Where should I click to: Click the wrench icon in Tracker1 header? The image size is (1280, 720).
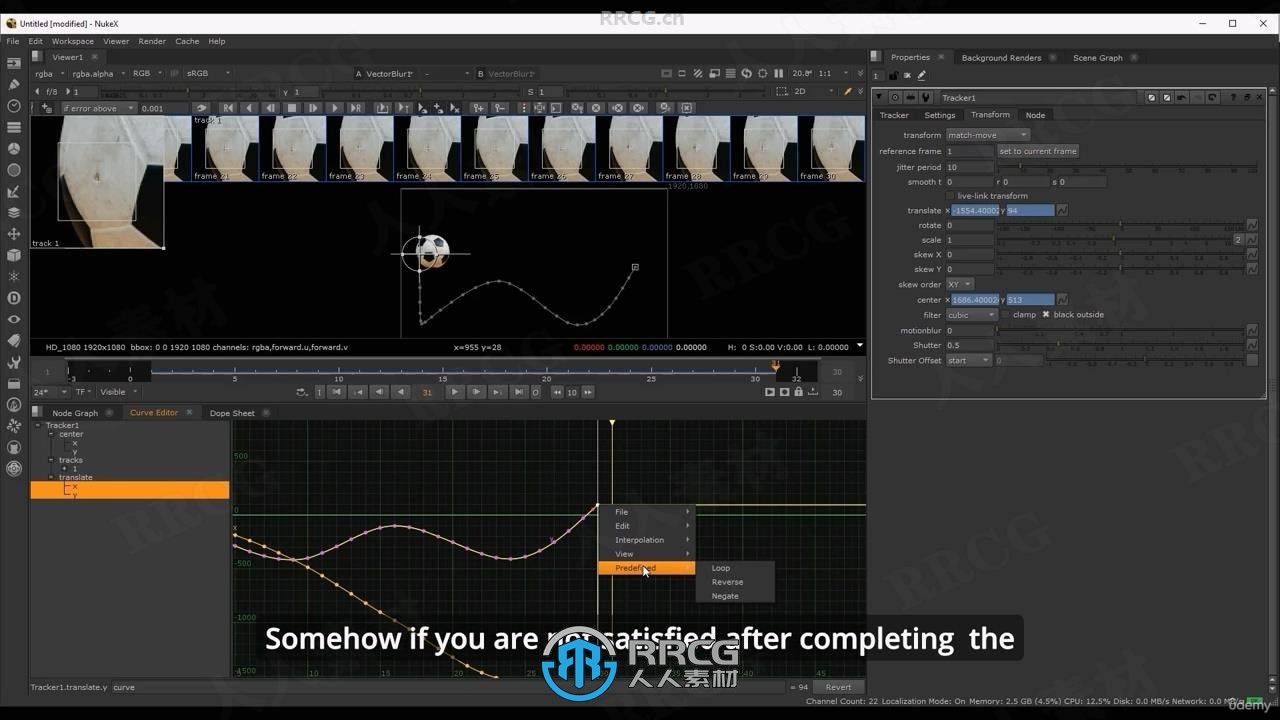[x=926, y=98]
